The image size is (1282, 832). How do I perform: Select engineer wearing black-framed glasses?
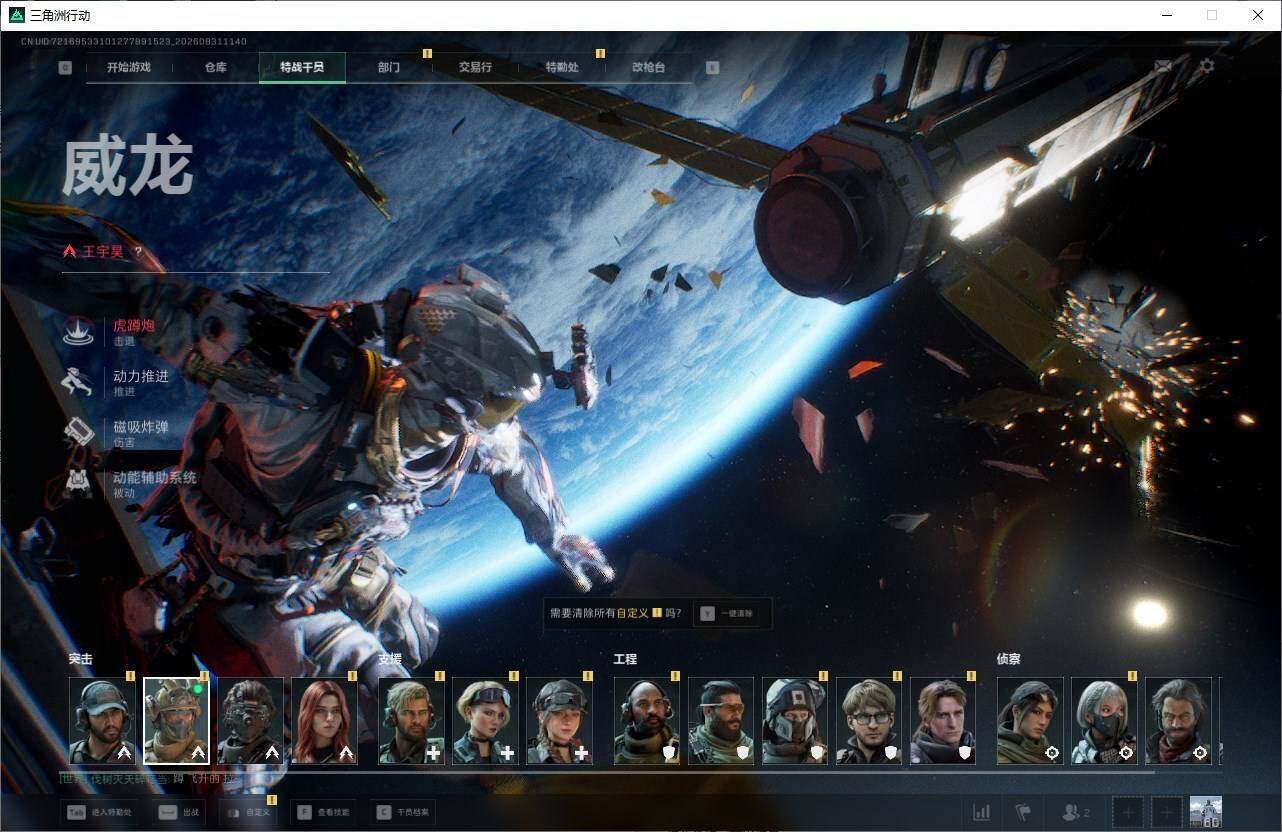tap(869, 721)
